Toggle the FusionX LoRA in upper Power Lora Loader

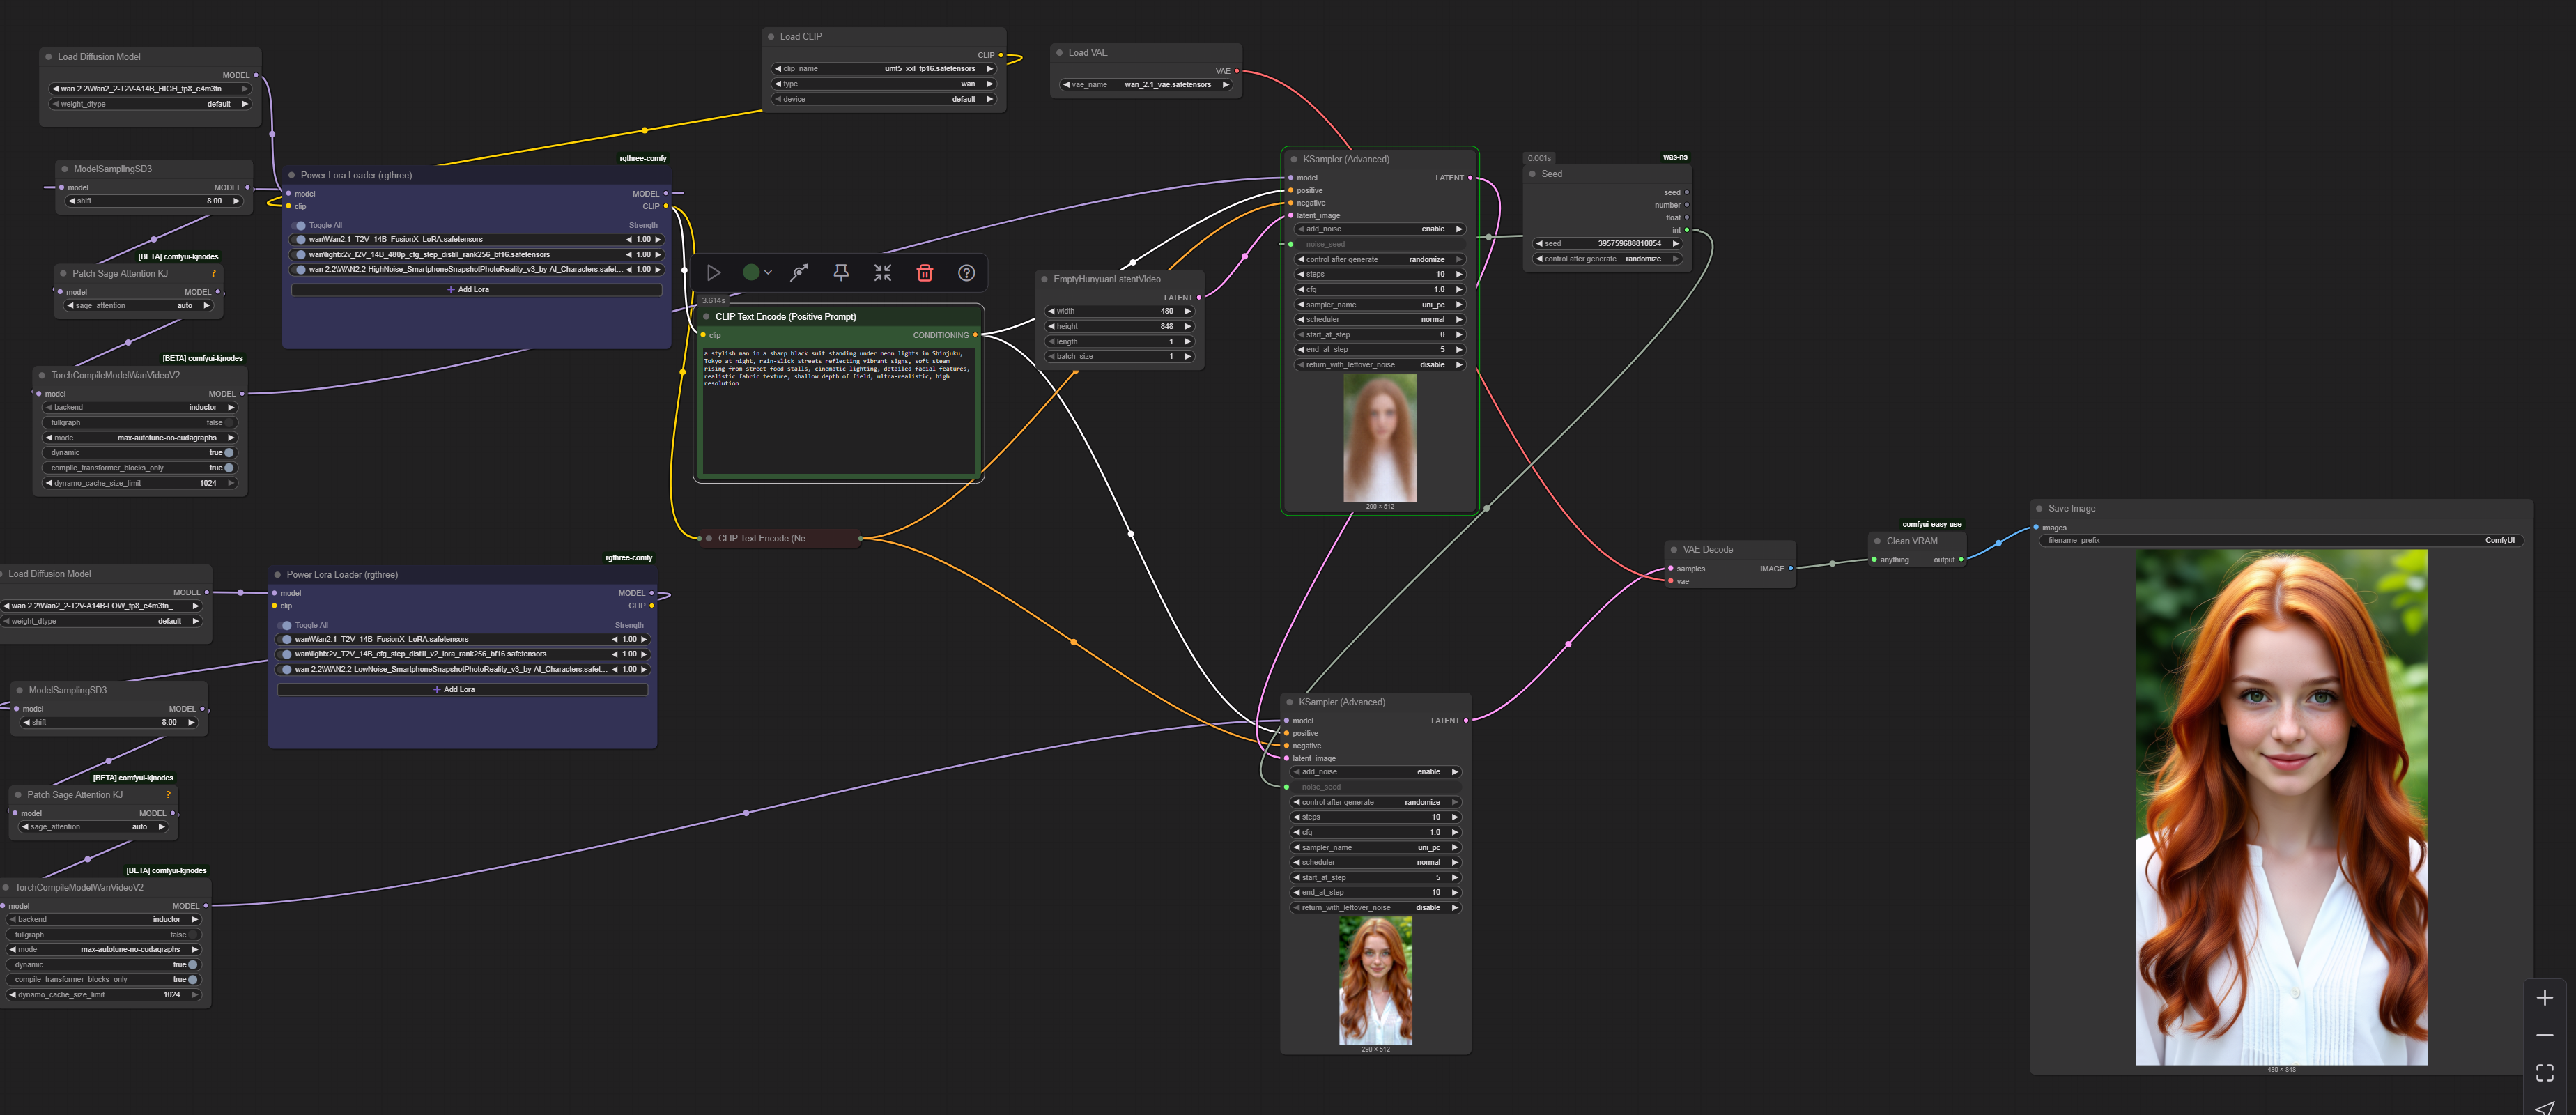click(x=300, y=240)
